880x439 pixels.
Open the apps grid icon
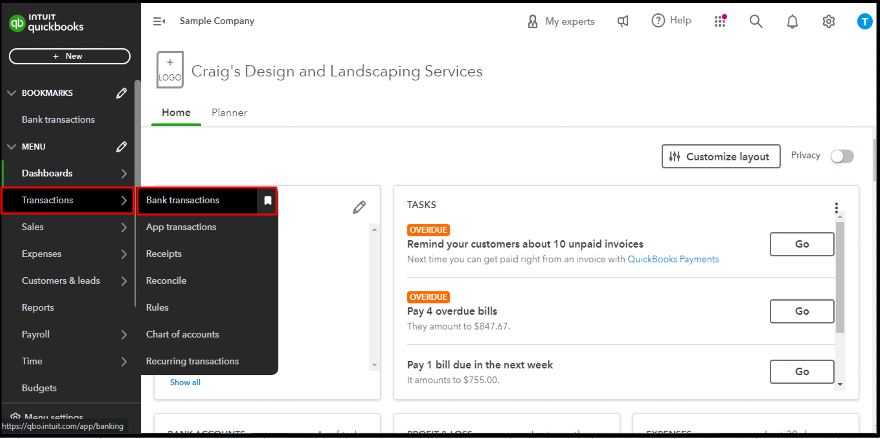(720, 21)
